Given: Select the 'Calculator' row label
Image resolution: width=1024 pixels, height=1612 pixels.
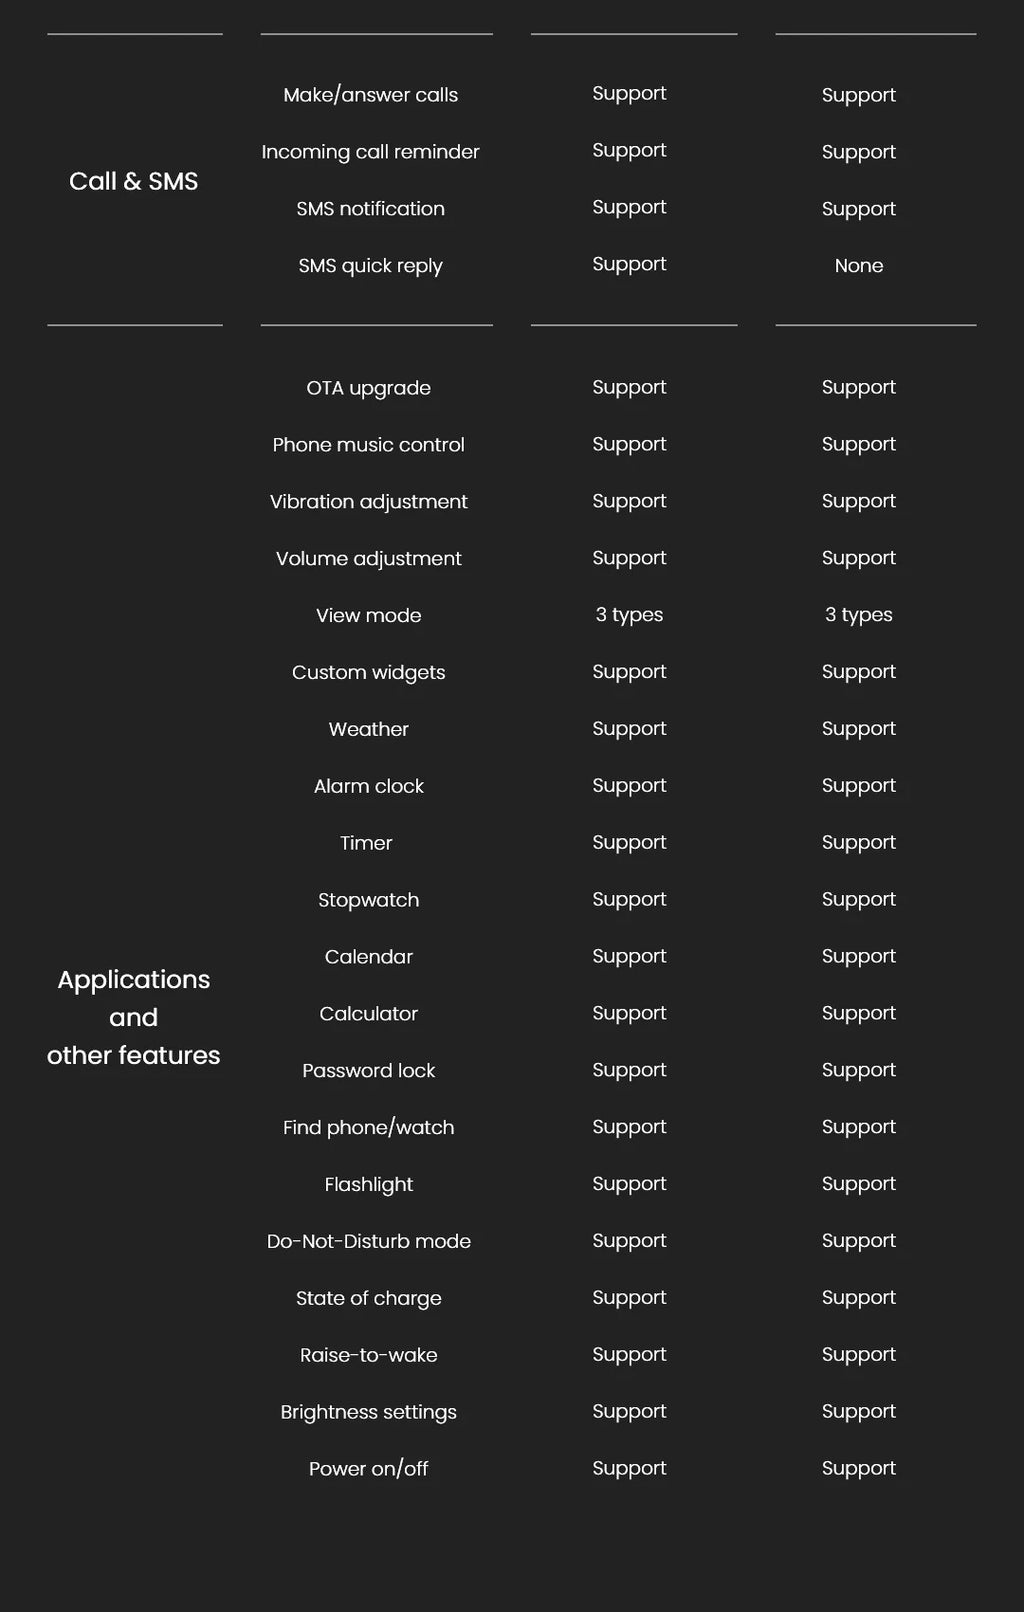Looking at the screenshot, I should tap(368, 1014).
